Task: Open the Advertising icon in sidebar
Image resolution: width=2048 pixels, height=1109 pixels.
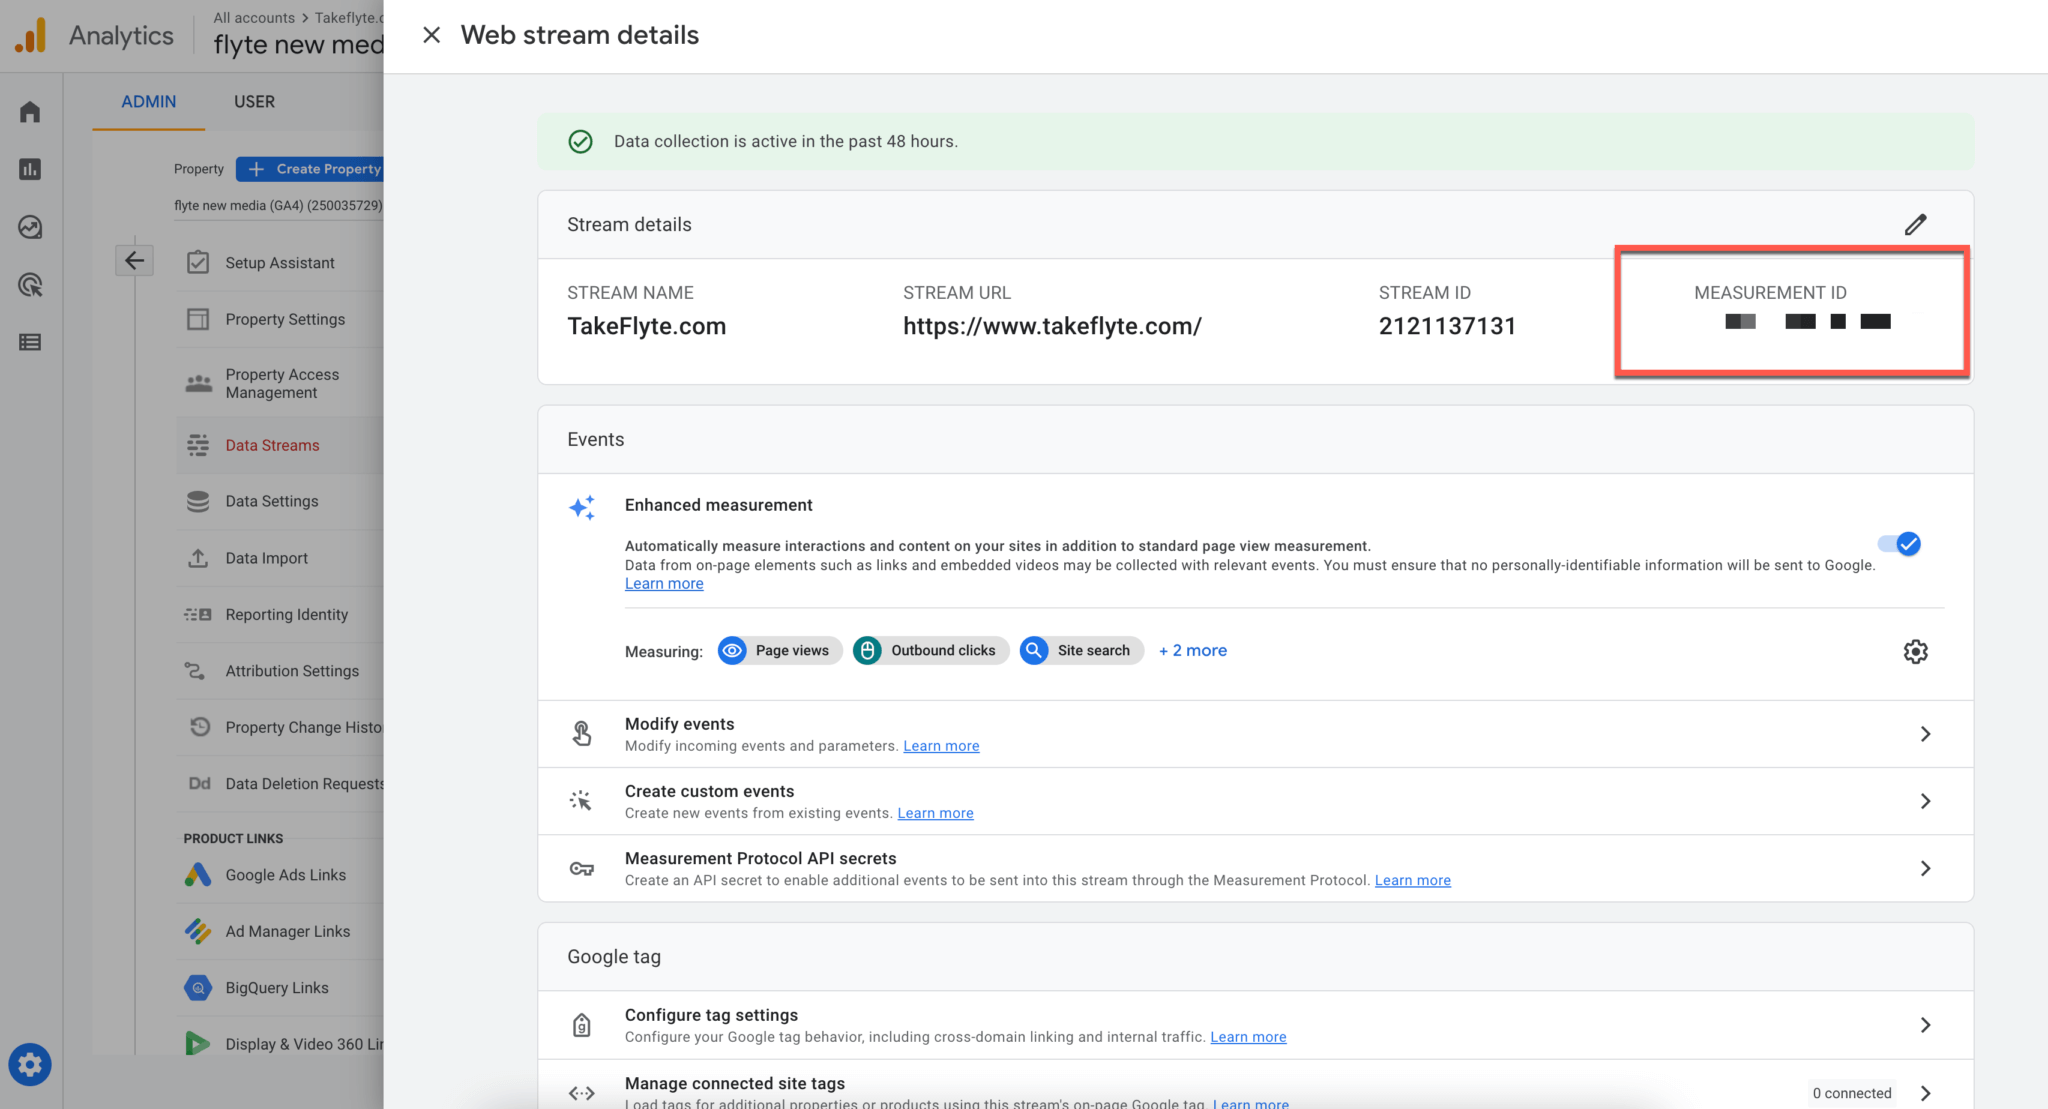Action: [30, 285]
